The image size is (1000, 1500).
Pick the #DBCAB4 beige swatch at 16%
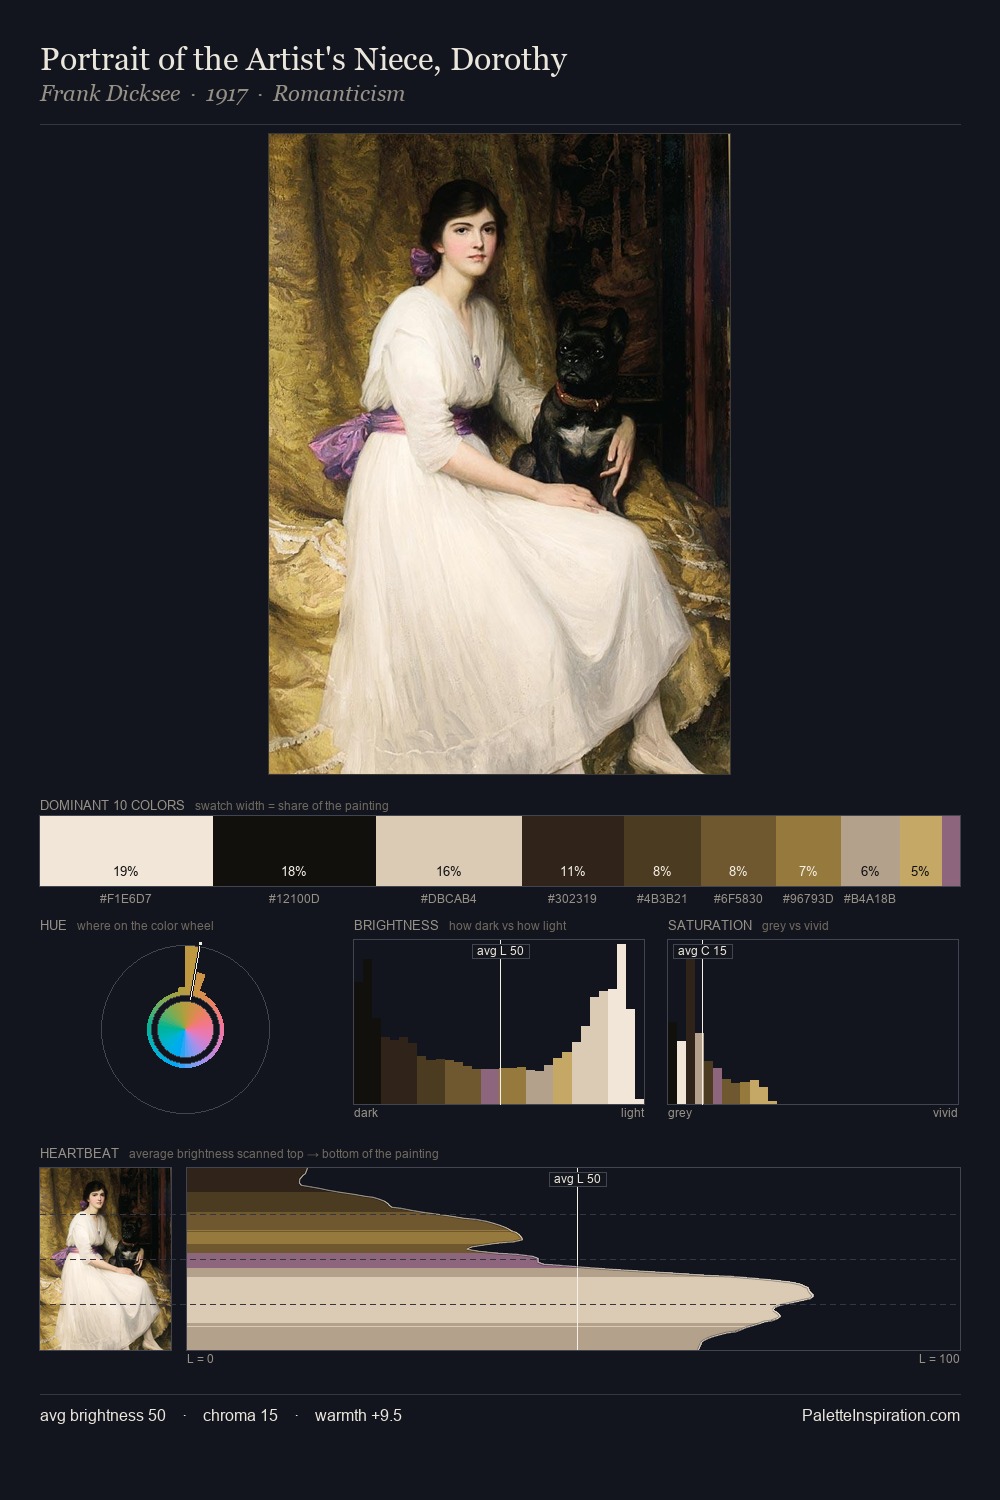(449, 851)
